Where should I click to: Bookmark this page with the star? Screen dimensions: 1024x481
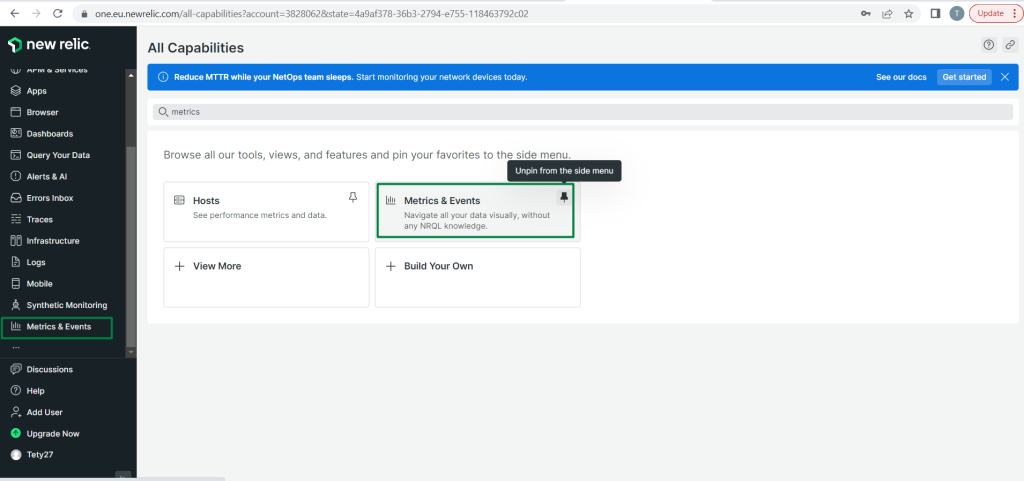(x=908, y=13)
